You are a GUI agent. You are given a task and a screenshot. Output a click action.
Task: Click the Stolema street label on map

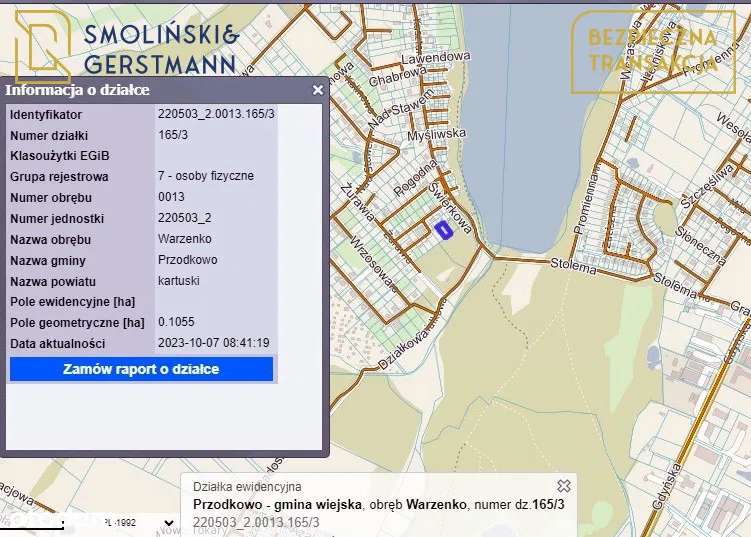573,263
